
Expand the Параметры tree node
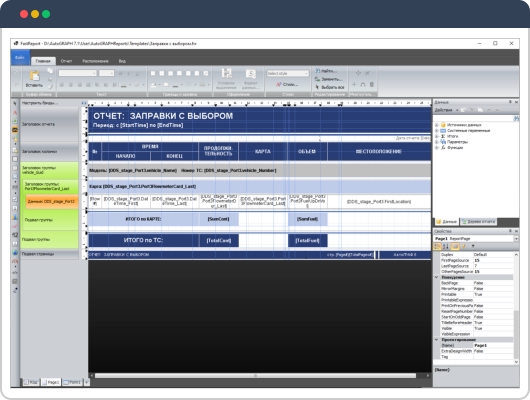[x=436, y=142]
